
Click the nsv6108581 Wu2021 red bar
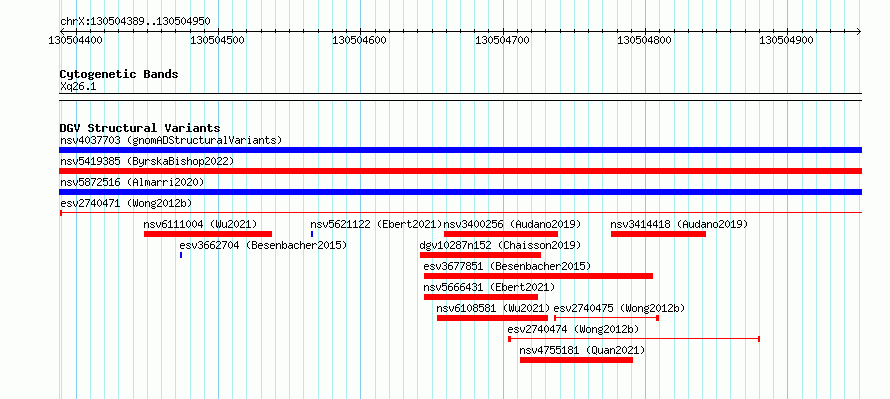click(x=492, y=318)
